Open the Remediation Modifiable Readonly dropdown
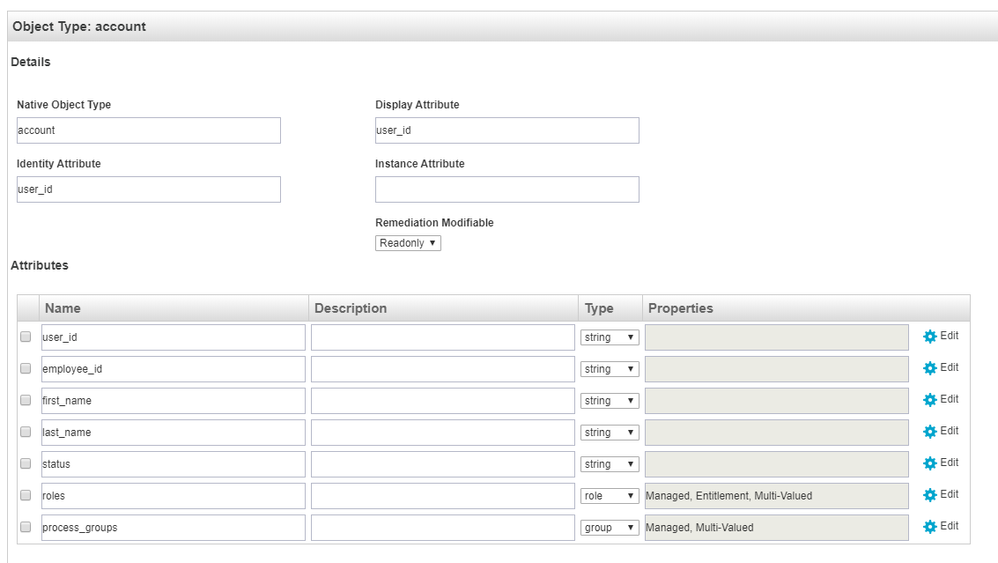Image resolution: width=998 pixels, height=563 pixels. 408,243
